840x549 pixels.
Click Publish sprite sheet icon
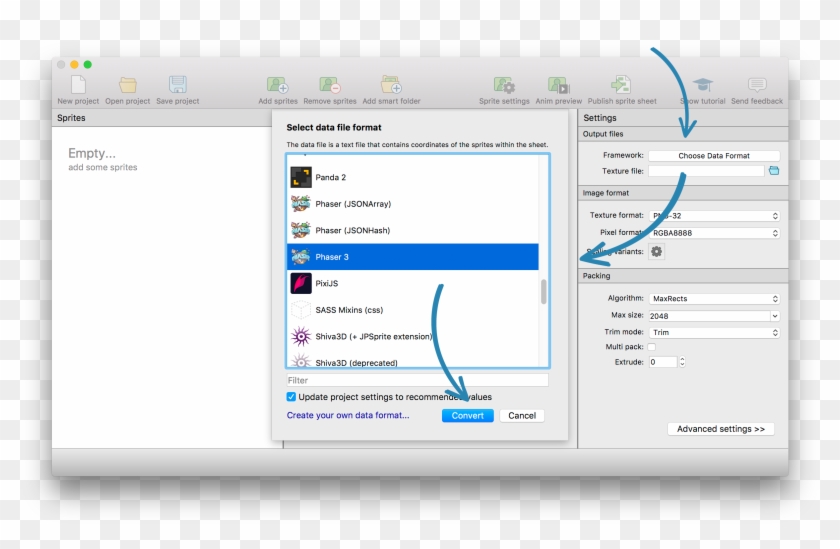pyautogui.click(x=621, y=85)
